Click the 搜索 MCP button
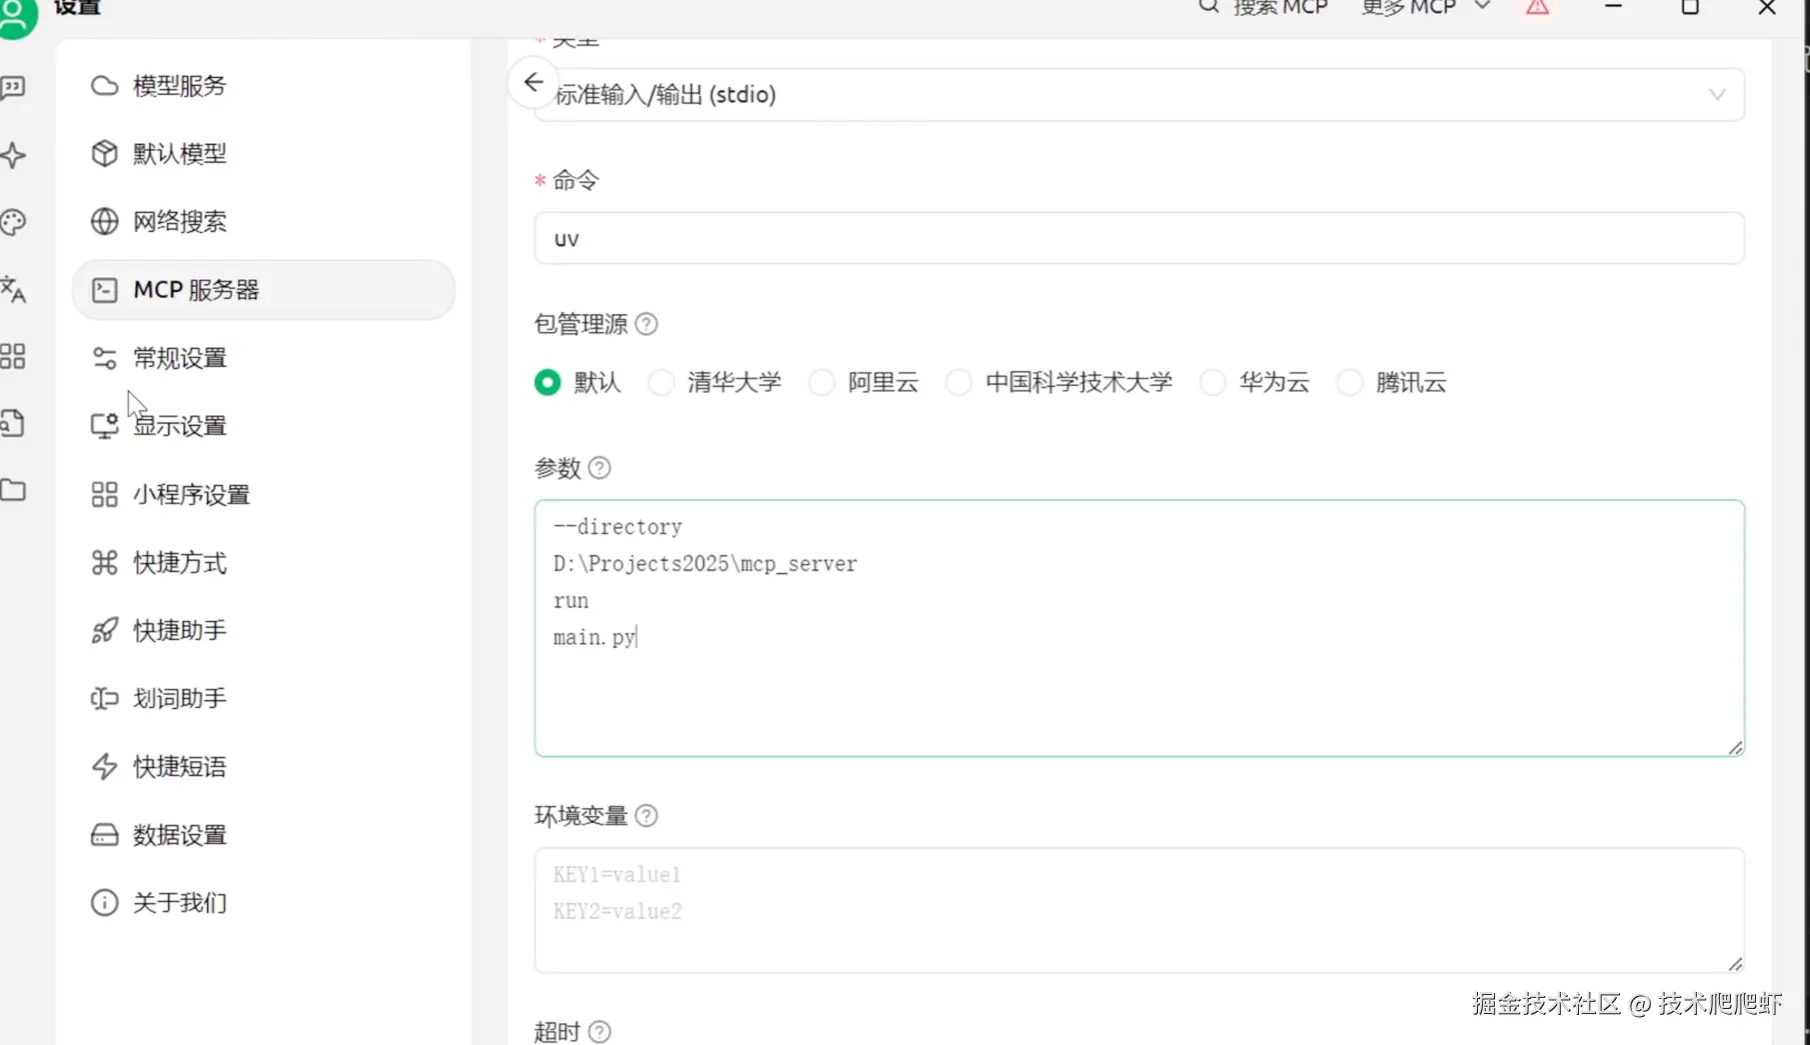Screen dimensions: 1810x1045 1264,8
